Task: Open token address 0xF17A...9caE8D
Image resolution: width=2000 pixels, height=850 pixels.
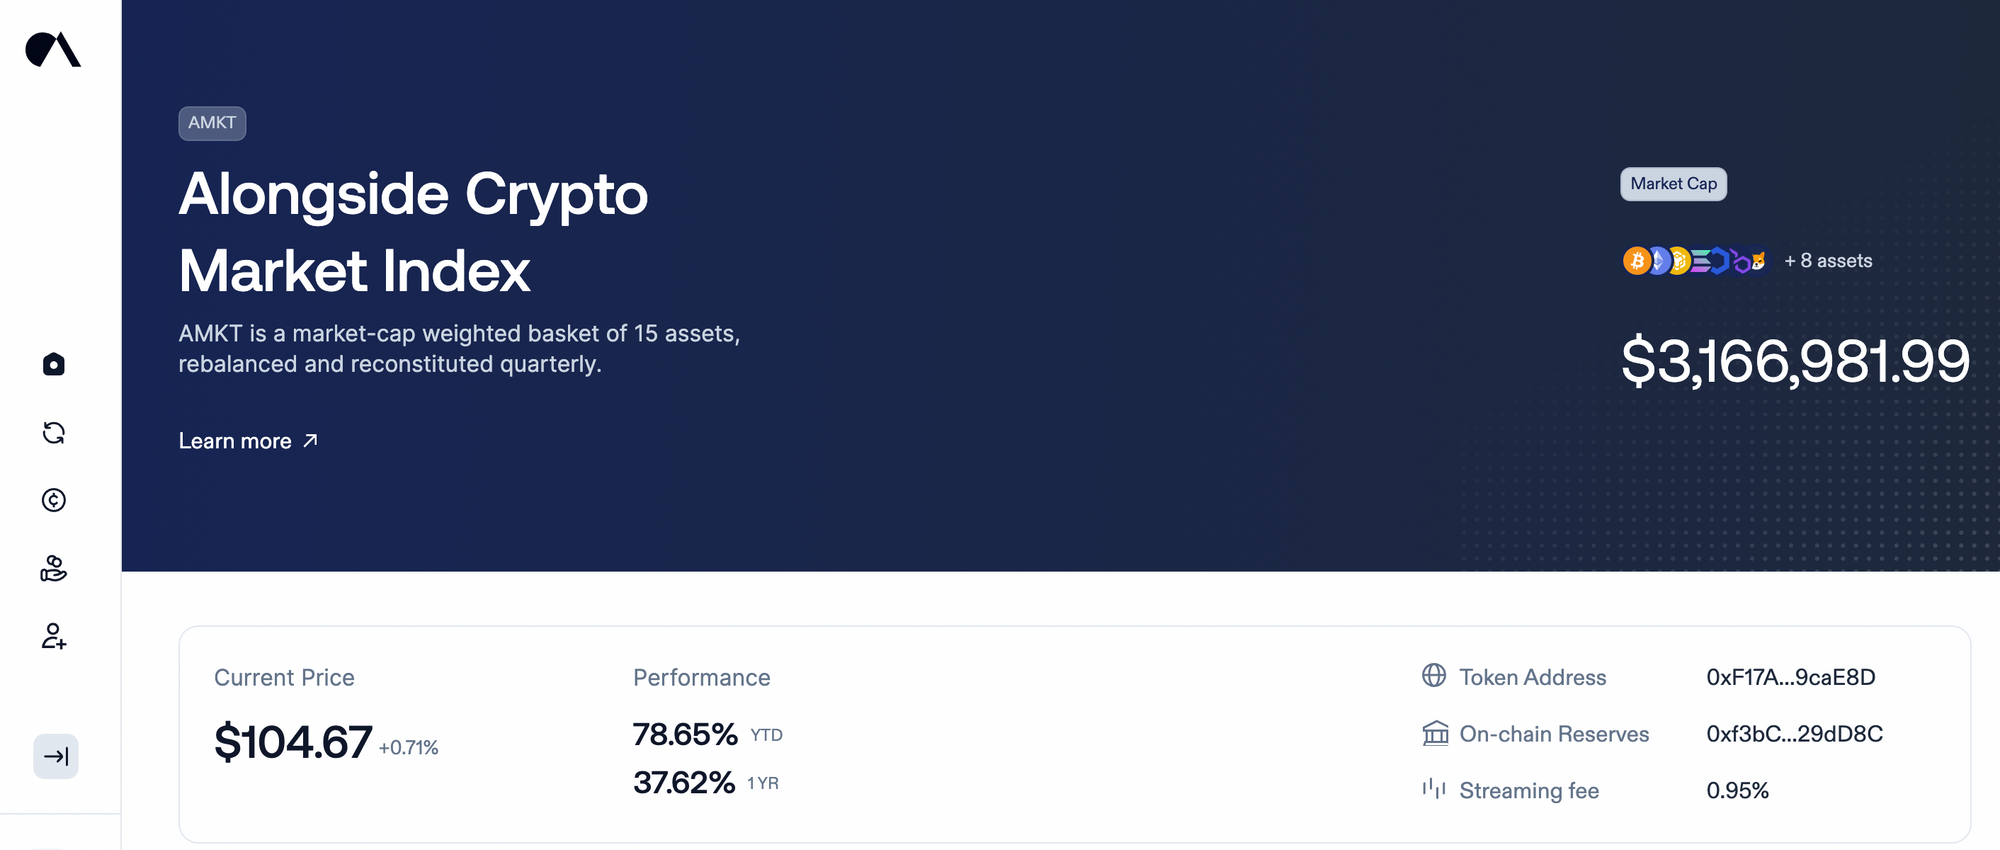Action: pos(1790,677)
